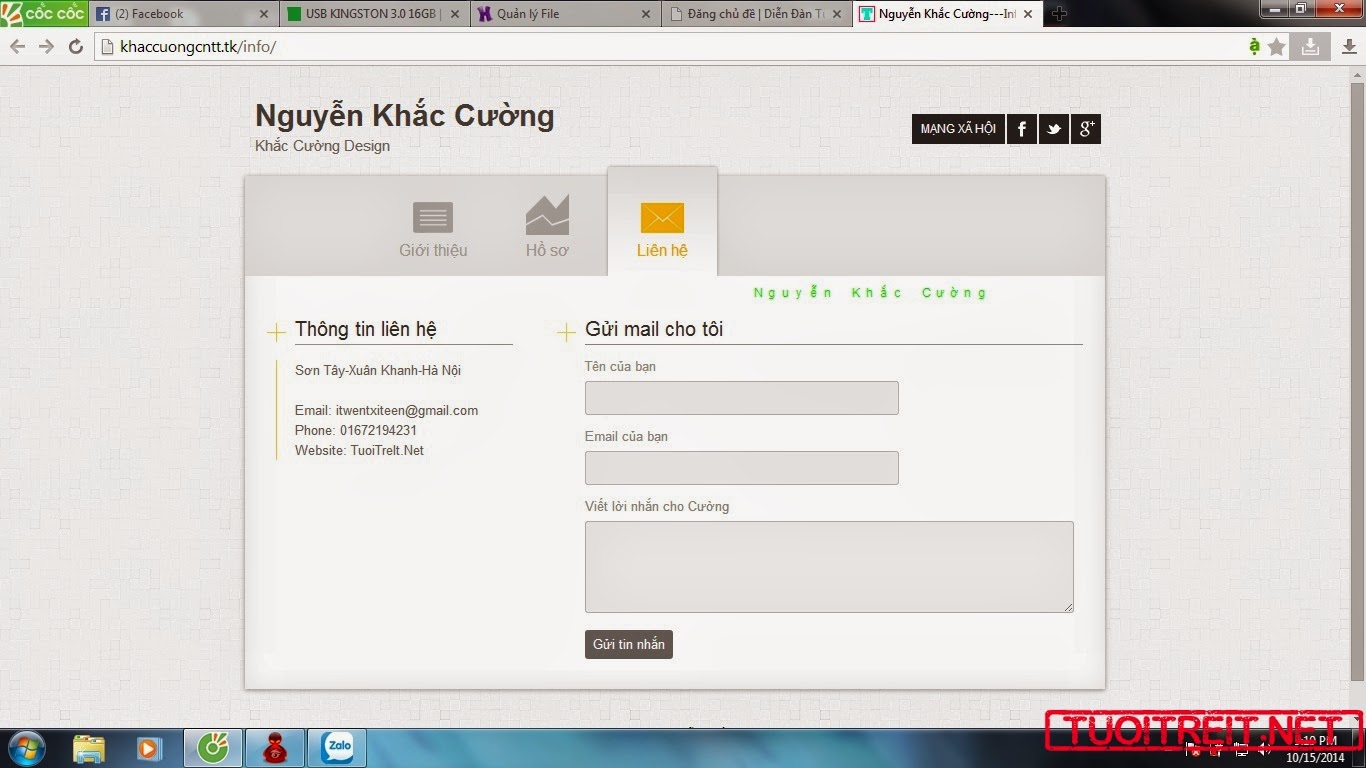Click the Liên hệ envelope icon
This screenshot has height=768, width=1366.
662,217
